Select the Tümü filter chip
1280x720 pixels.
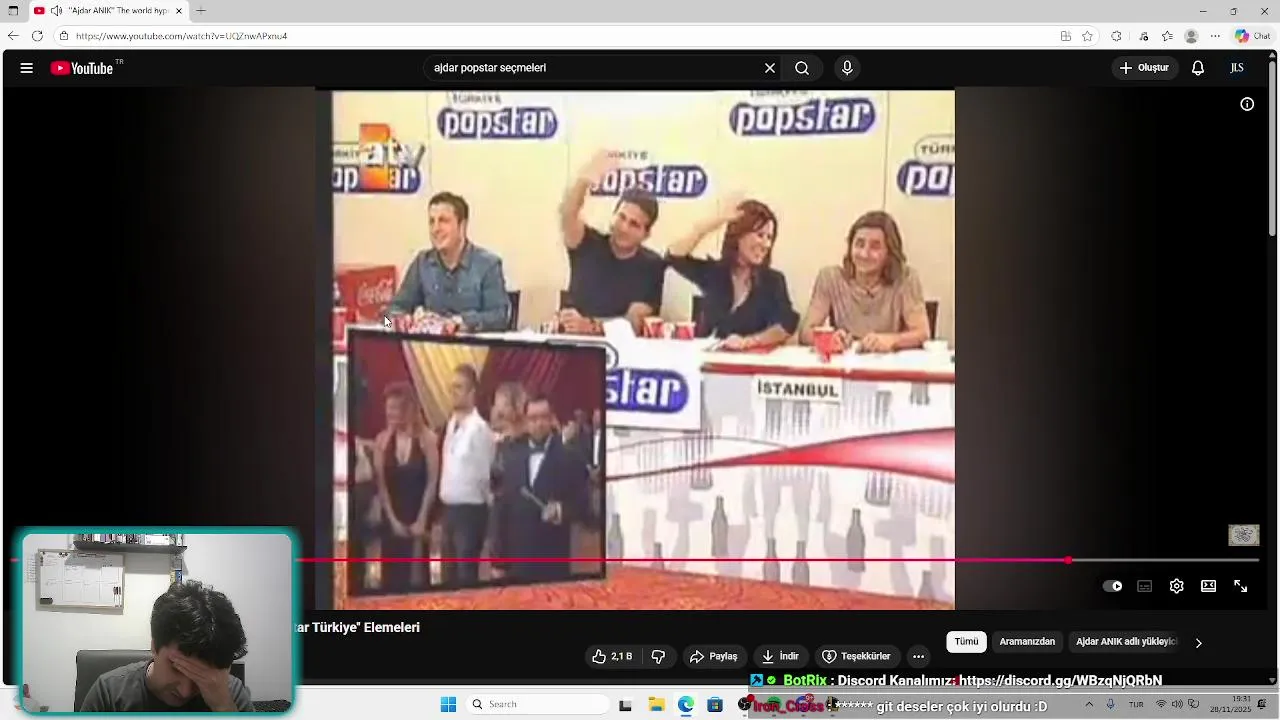point(966,642)
